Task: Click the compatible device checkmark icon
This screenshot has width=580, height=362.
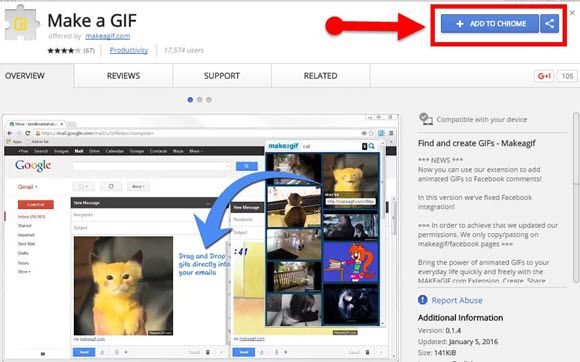Action: 426,119
